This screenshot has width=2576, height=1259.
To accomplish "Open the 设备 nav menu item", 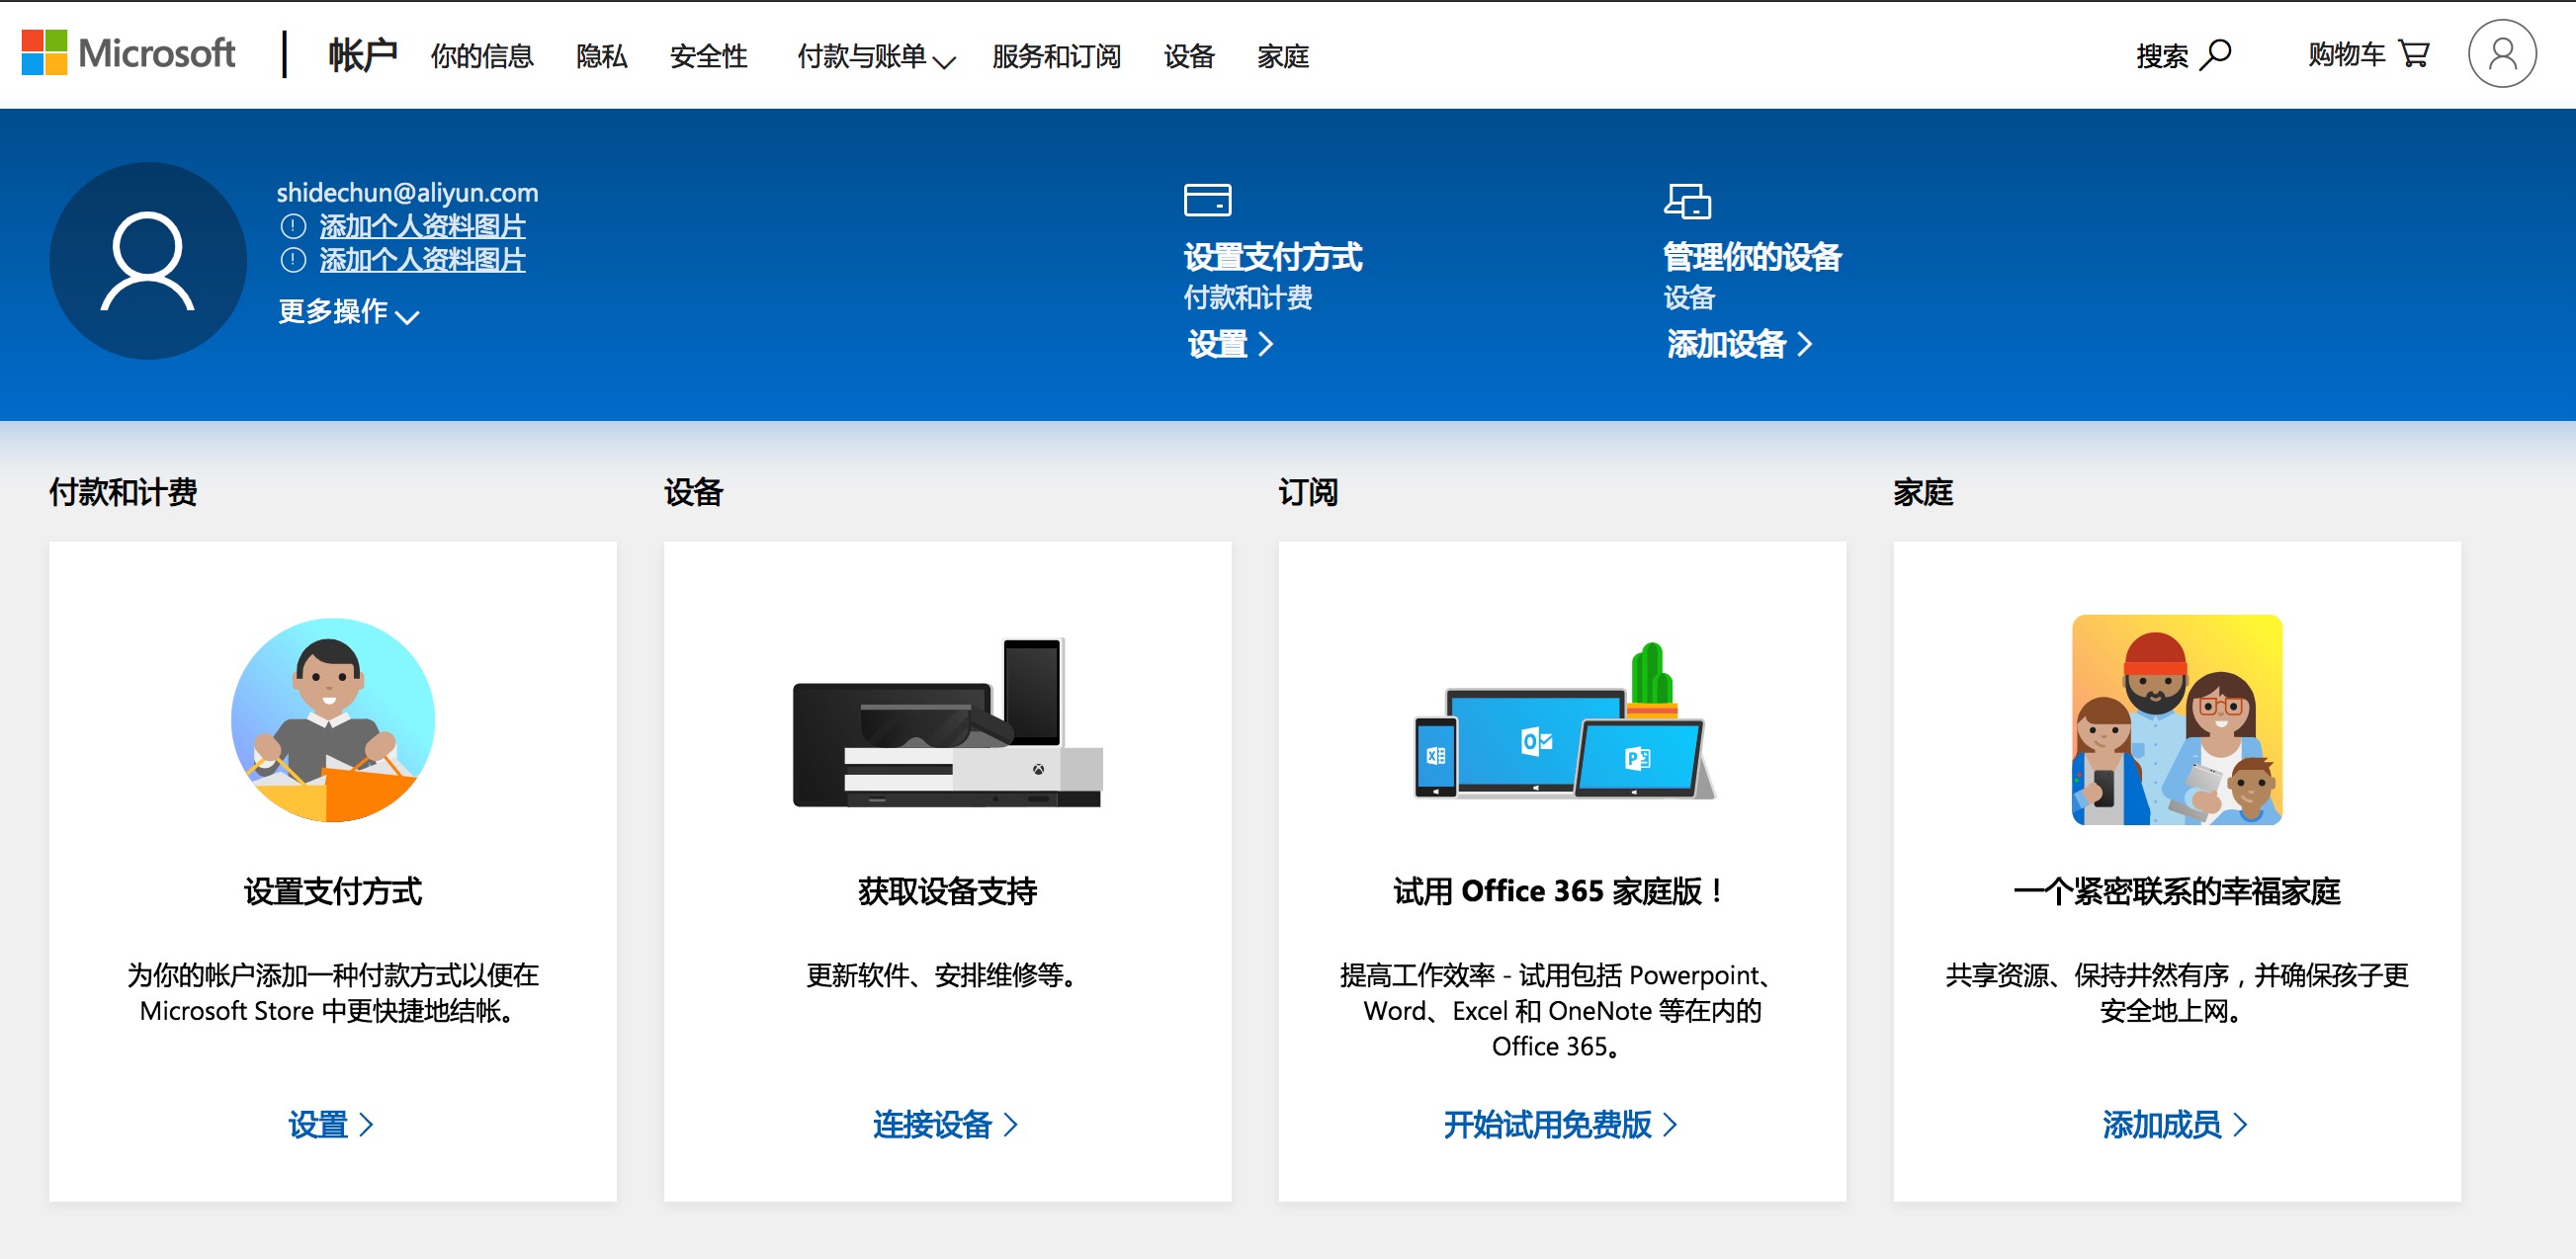I will [x=1189, y=56].
